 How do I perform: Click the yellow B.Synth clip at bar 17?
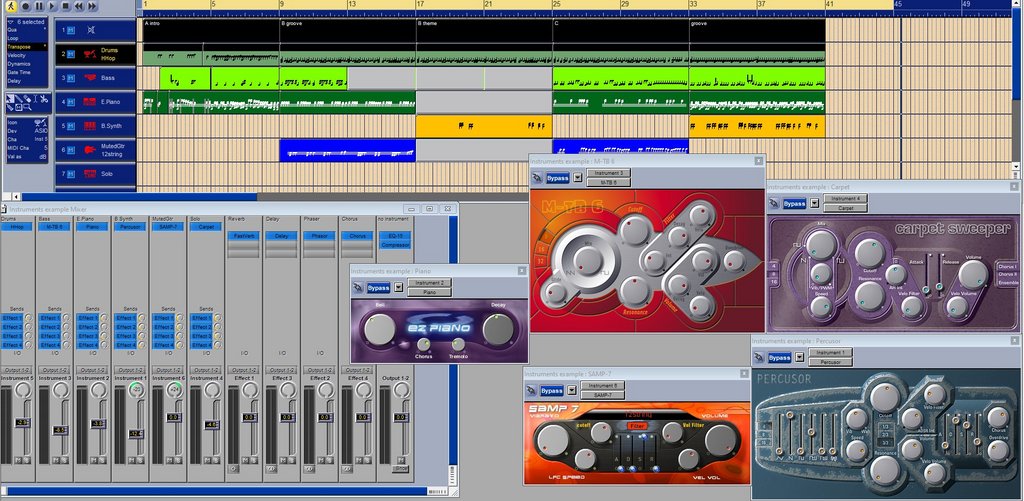pos(484,126)
